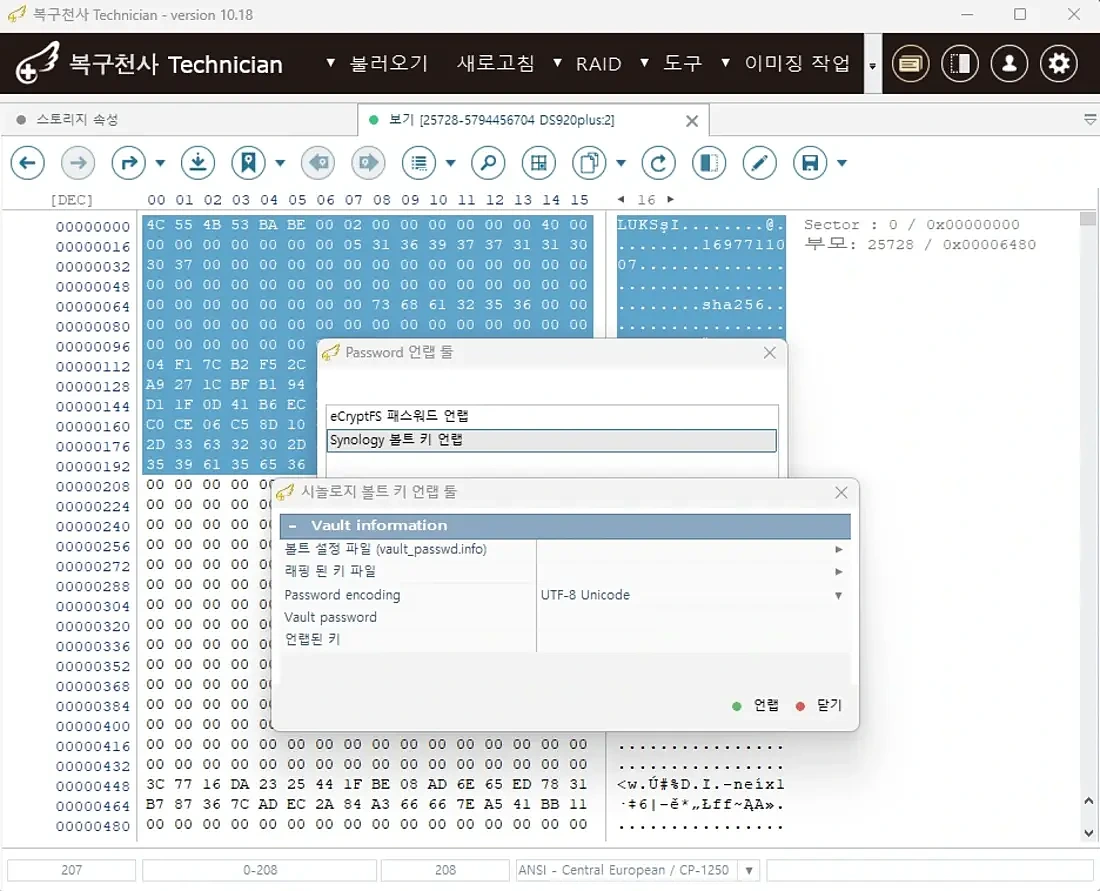This screenshot has height=891, width=1100.
Task: Click the back arrow toolbar icon
Action: [28, 163]
